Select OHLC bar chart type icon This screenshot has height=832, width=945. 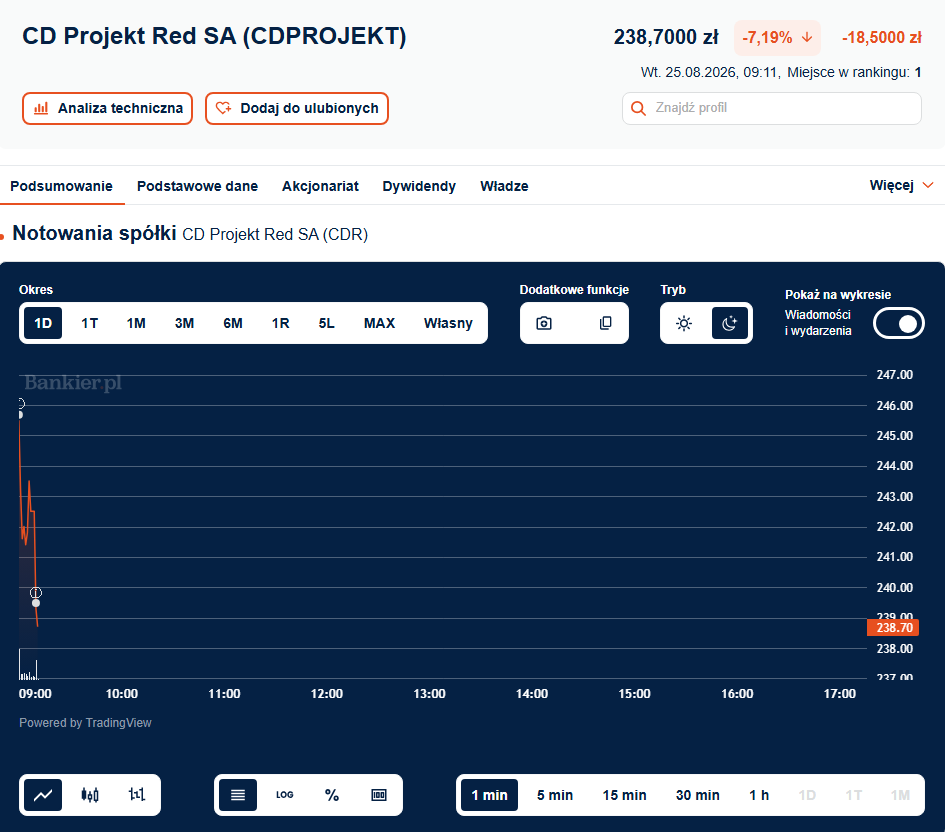pyautogui.click(x=137, y=795)
